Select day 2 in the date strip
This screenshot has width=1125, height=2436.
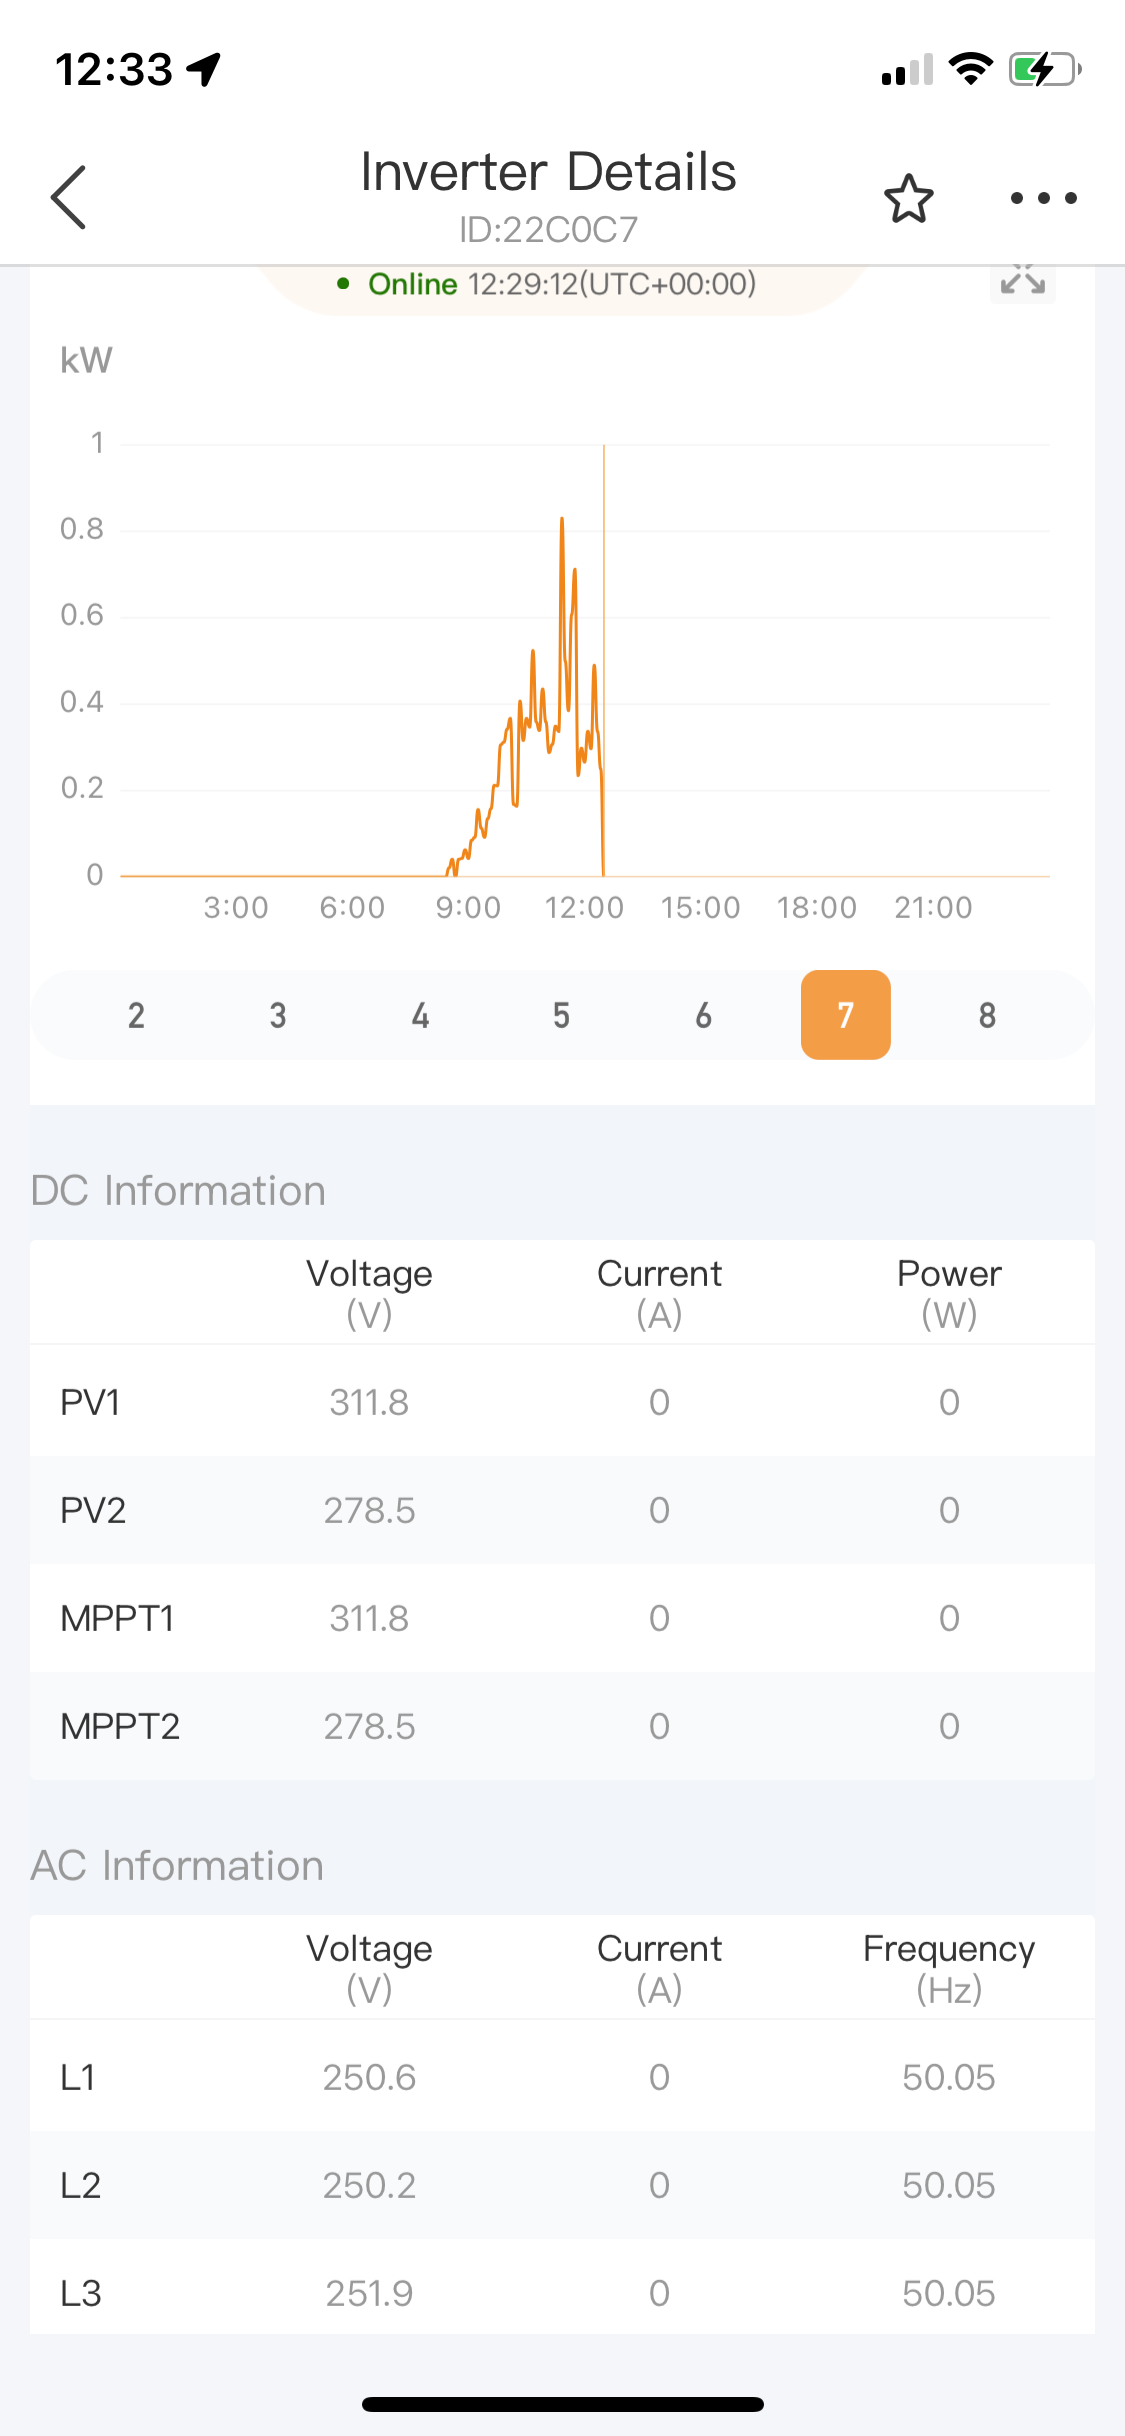[136, 1015]
